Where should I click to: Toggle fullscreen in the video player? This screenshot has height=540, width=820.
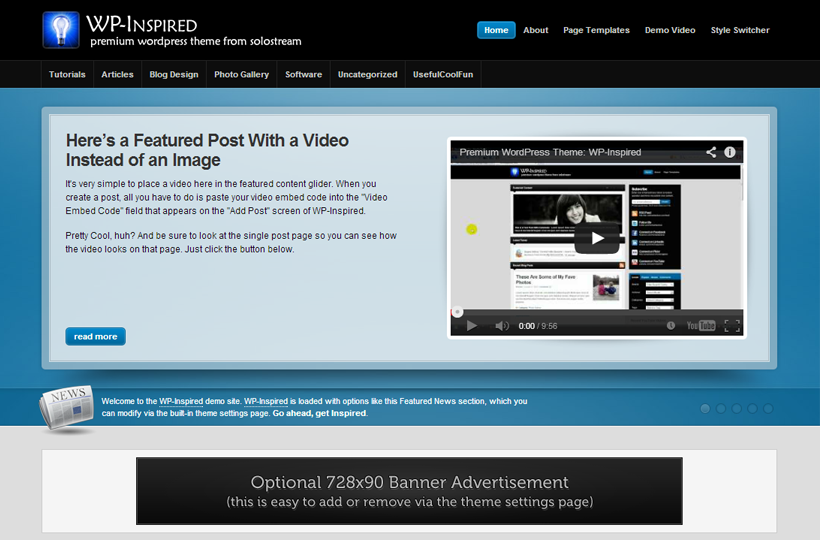[732, 326]
